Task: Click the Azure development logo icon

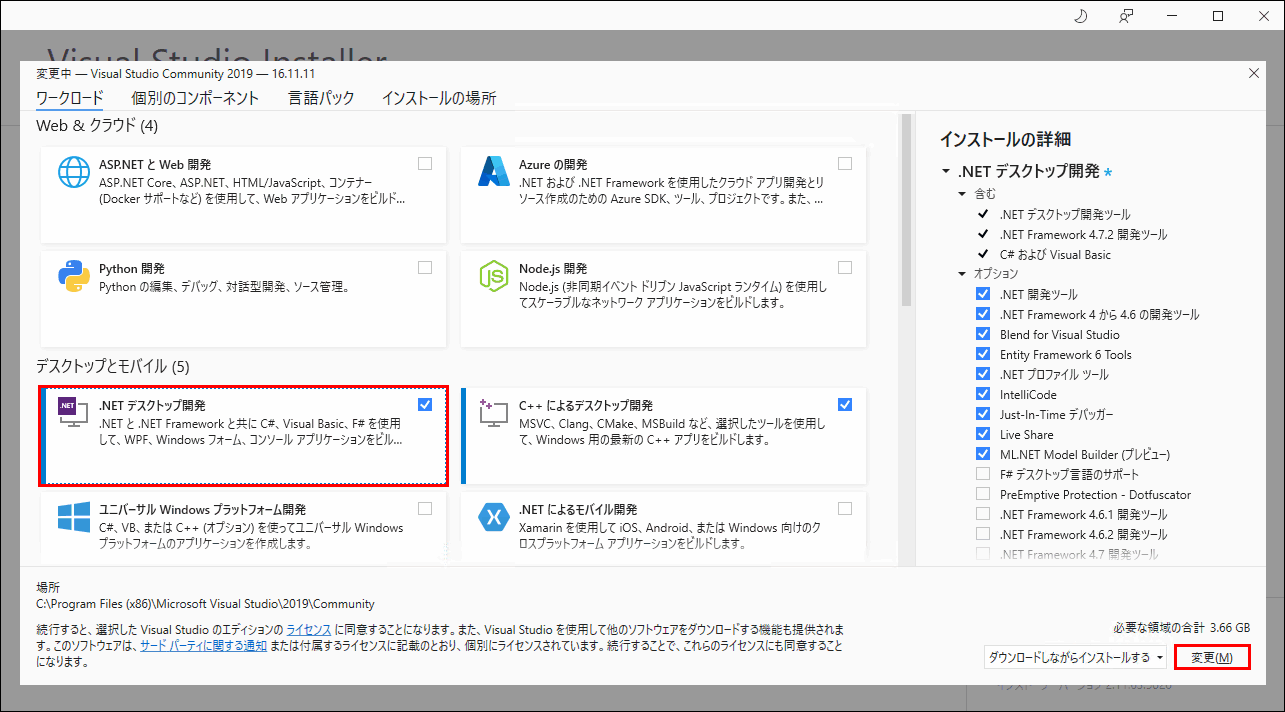Action: coord(494,172)
